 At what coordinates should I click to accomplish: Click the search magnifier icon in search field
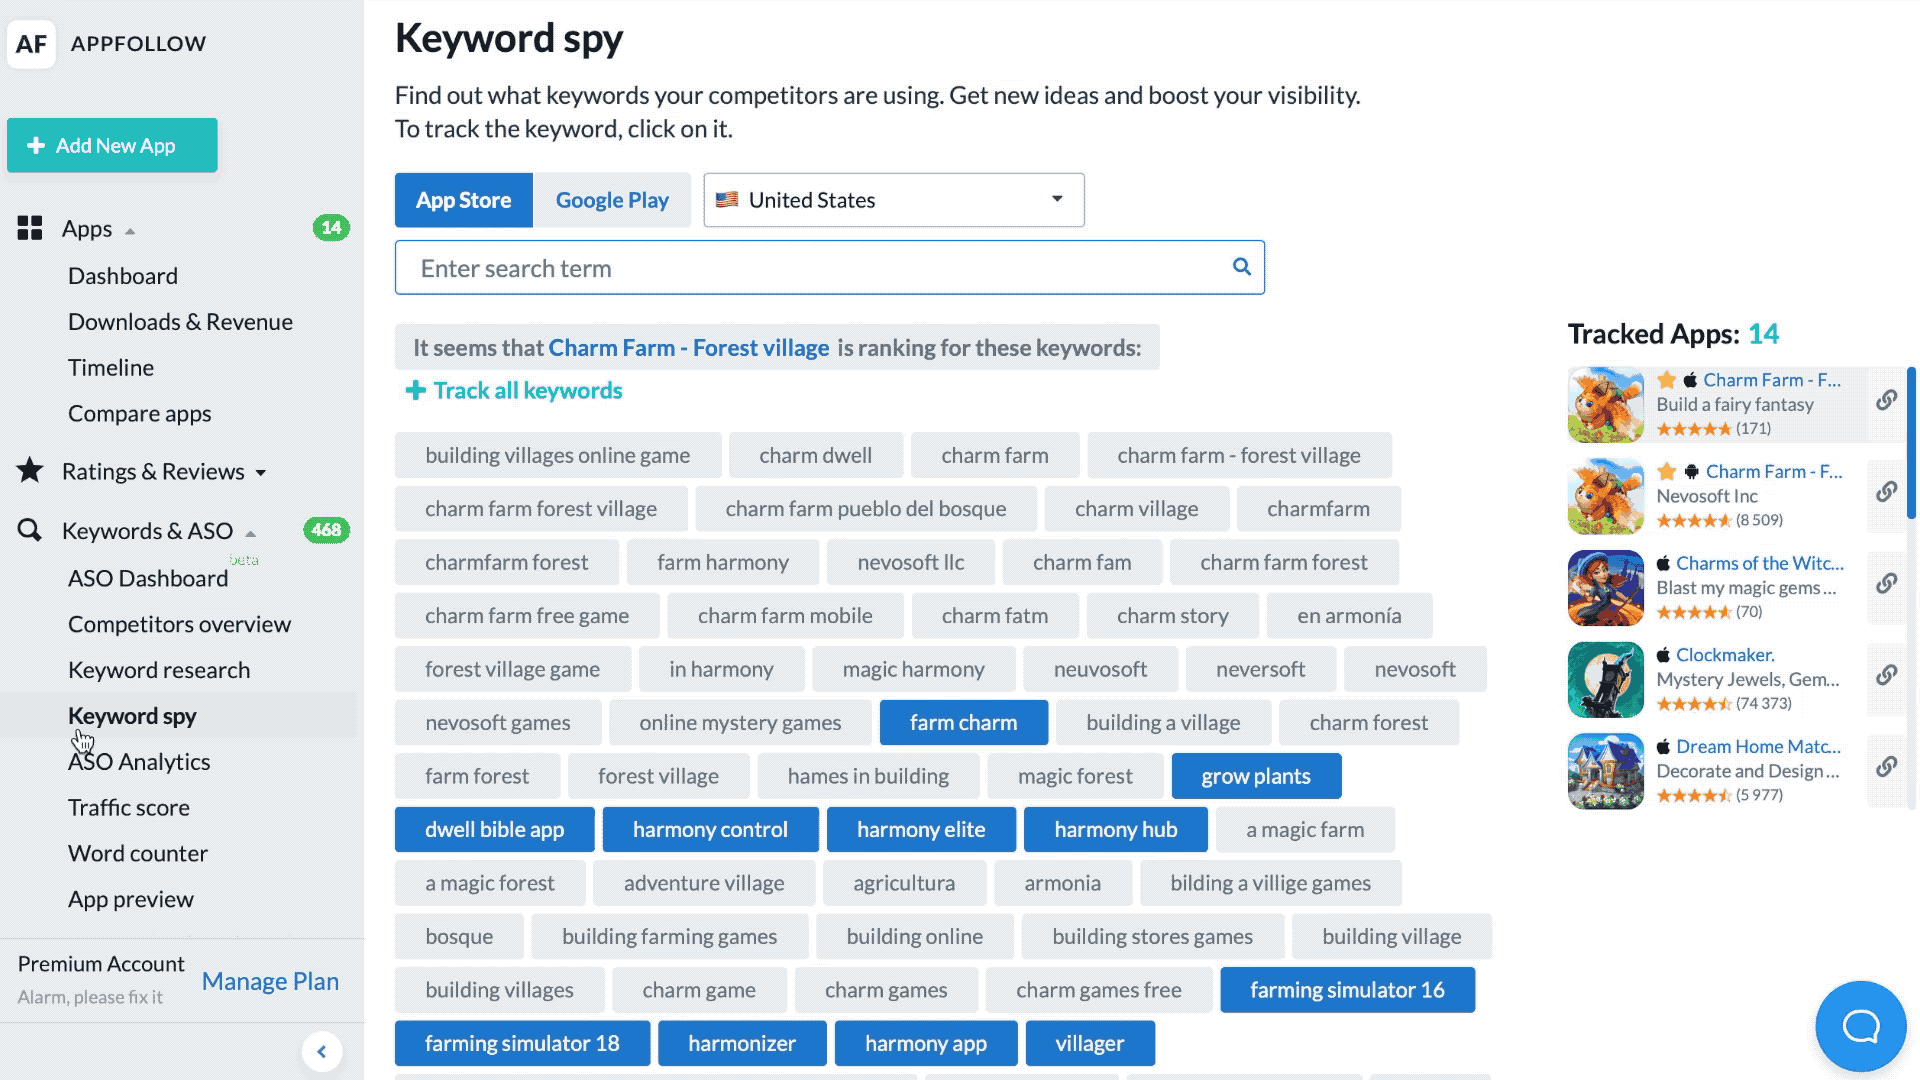click(1241, 266)
